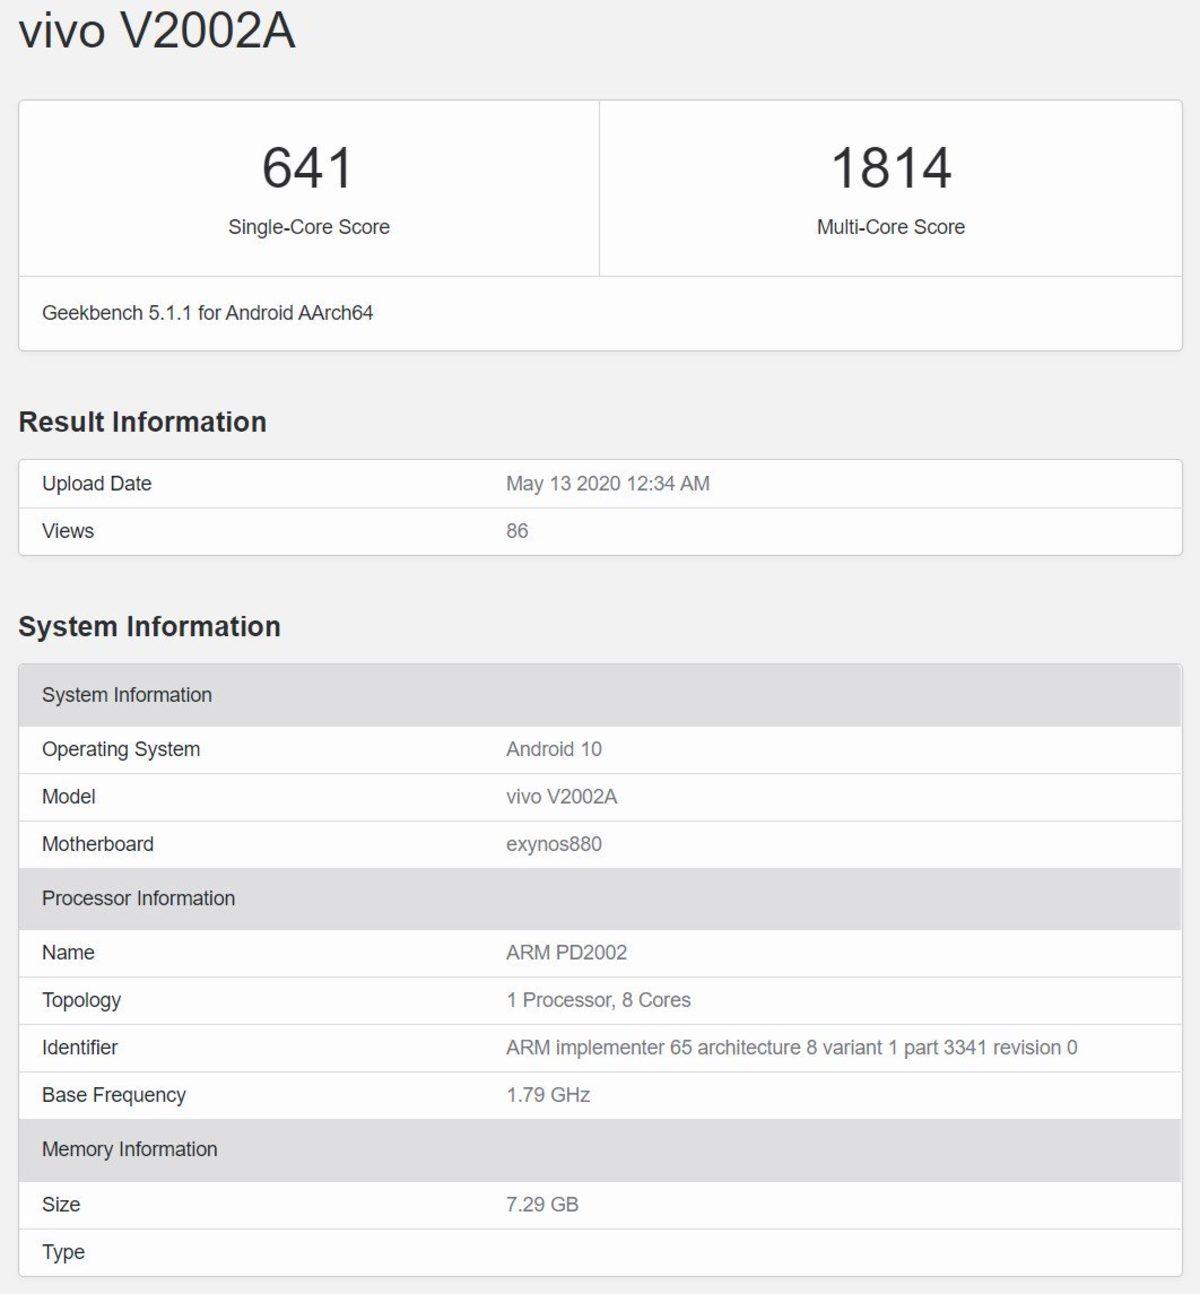Select the Motherboard value exynos880

(x=552, y=844)
